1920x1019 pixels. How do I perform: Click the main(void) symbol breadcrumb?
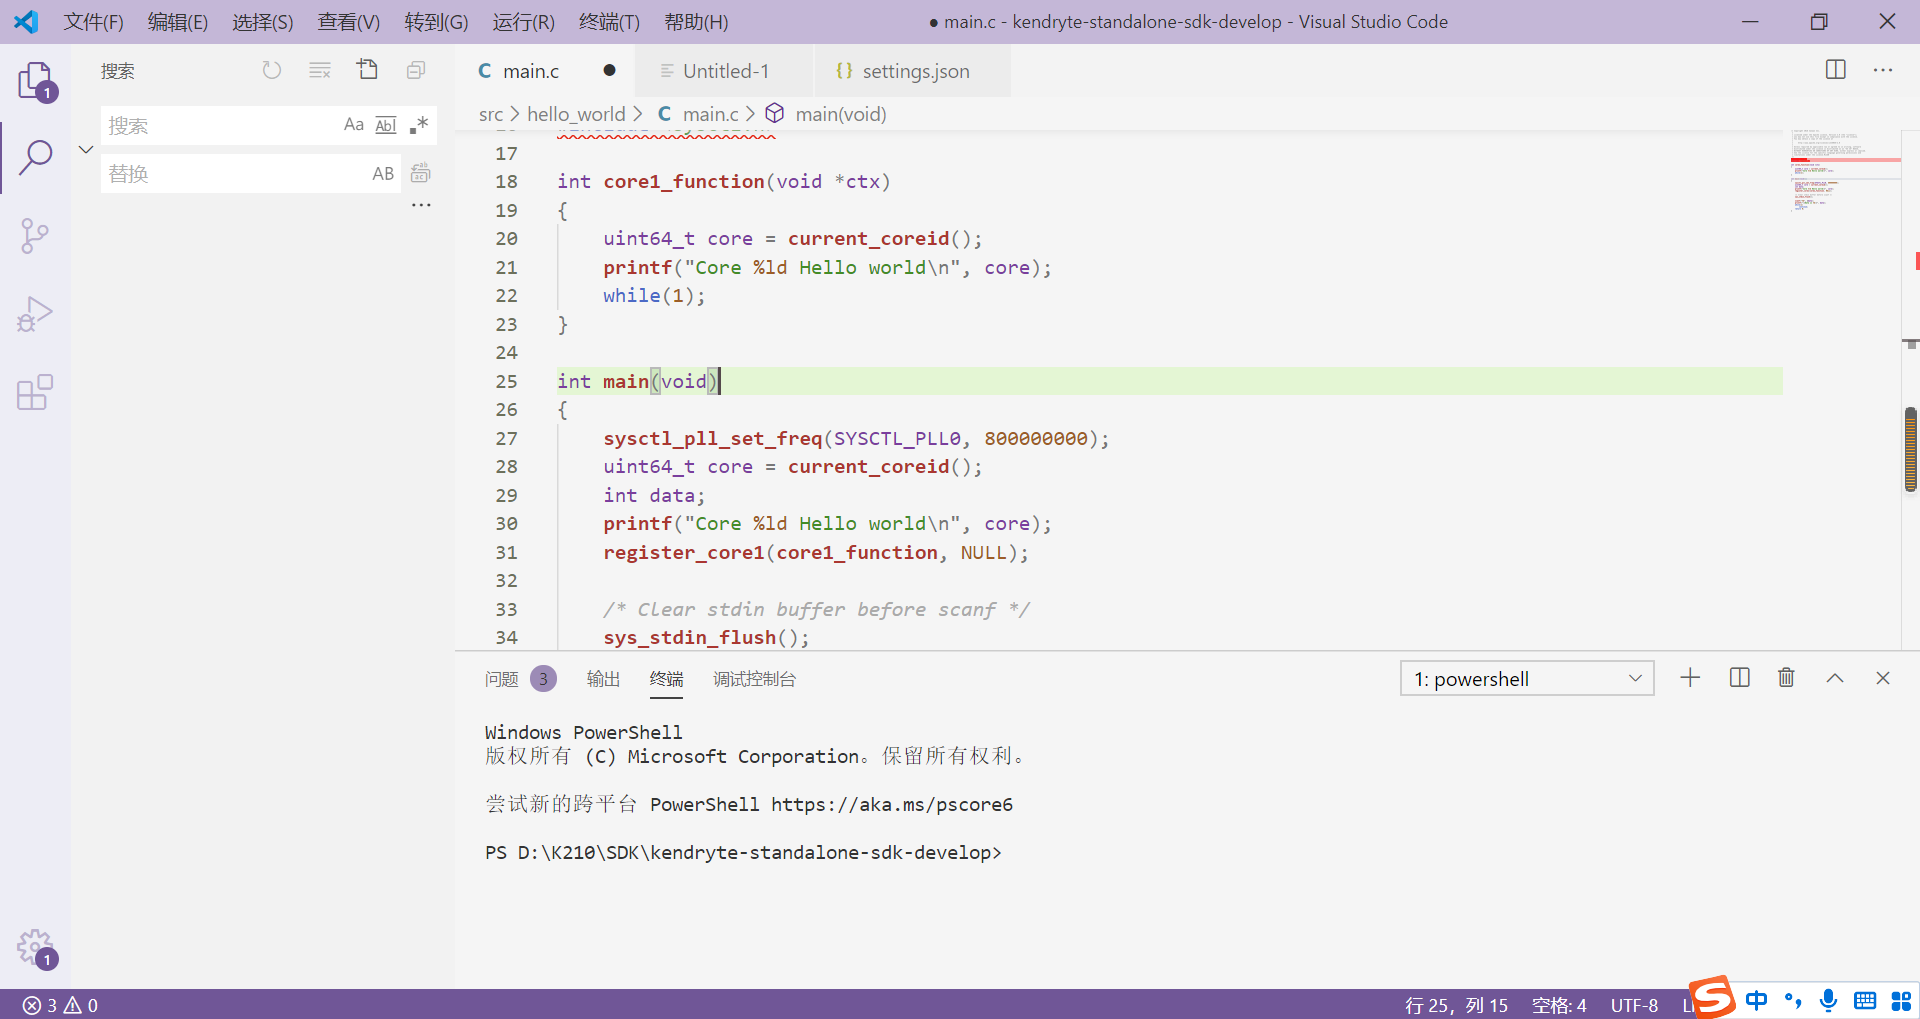[840, 114]
